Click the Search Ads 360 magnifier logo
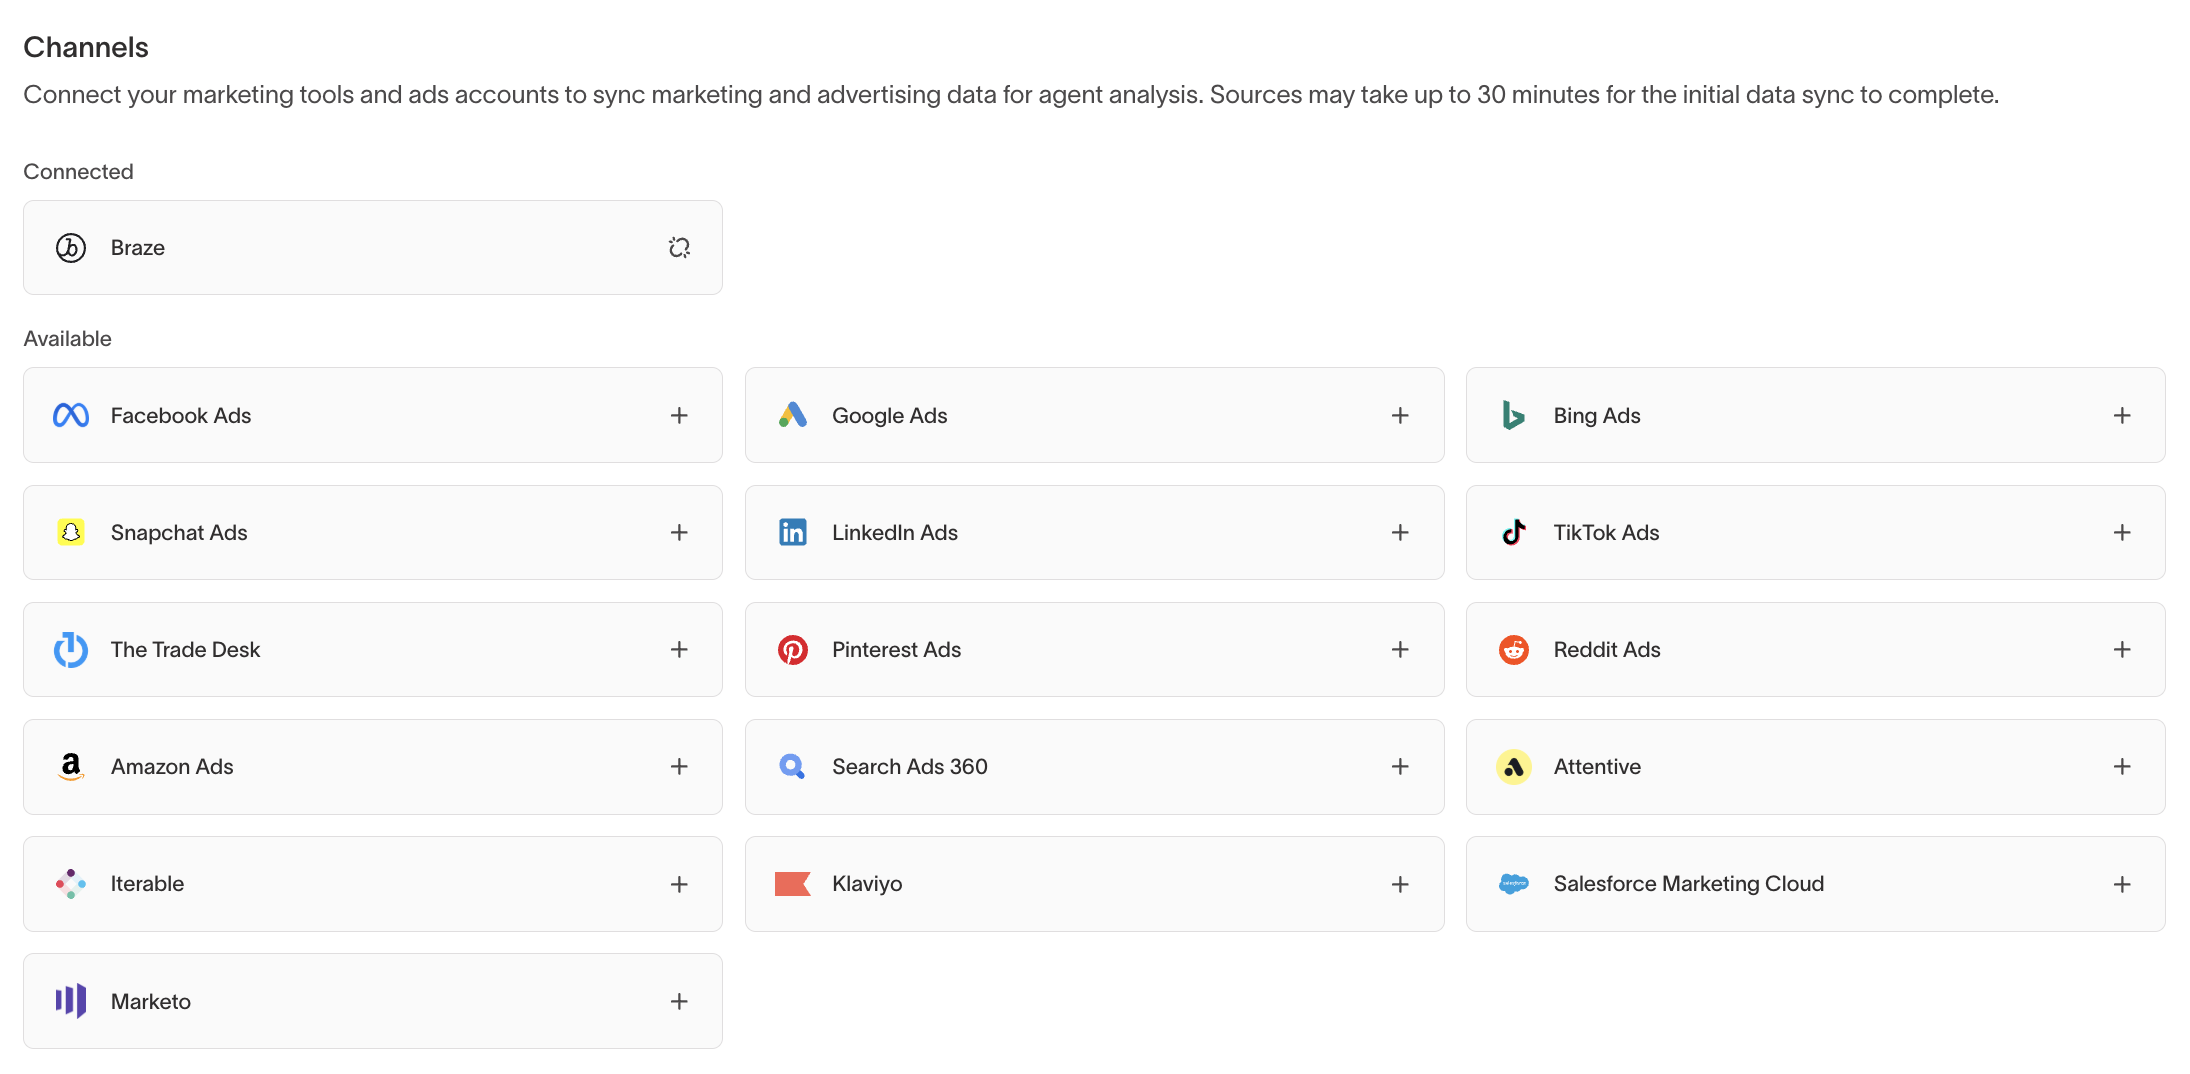2190x1074 pixels. [792, 767]
